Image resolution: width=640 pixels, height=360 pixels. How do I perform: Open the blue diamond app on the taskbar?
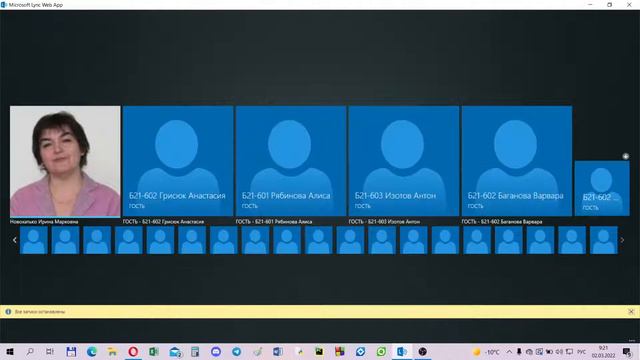tap(360, 351)
